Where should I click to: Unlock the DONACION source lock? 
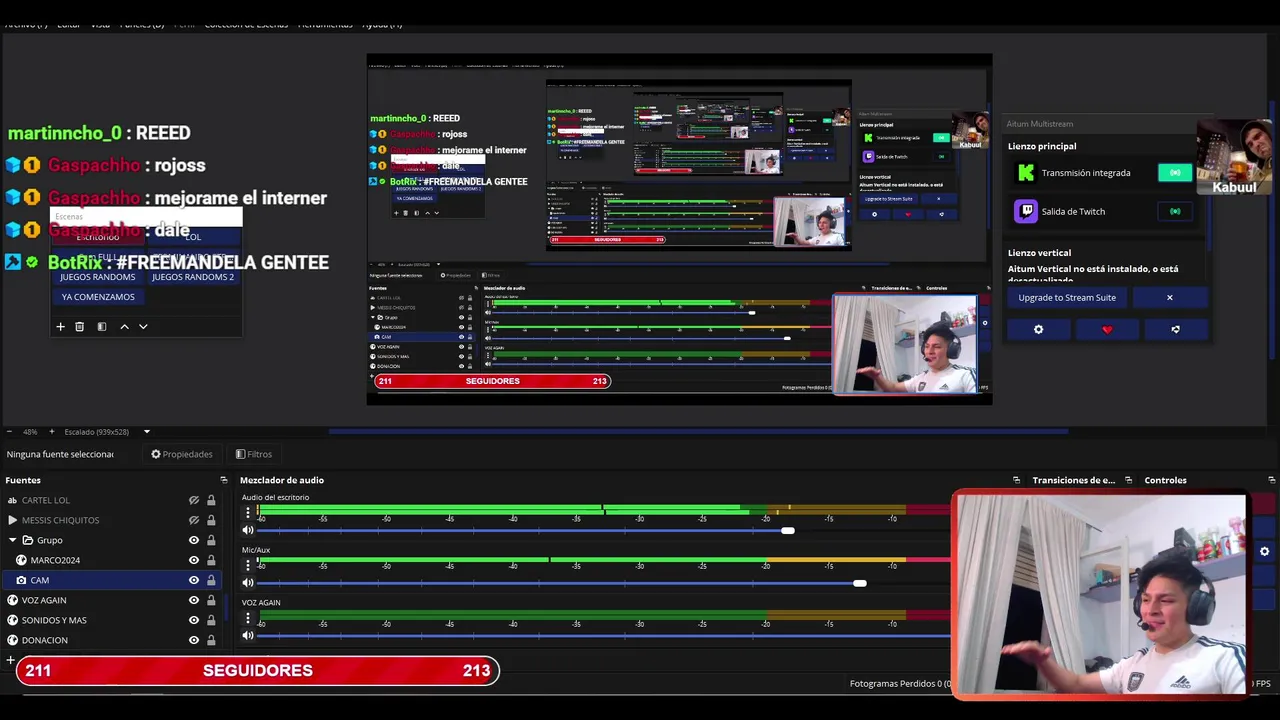(211, 640)
